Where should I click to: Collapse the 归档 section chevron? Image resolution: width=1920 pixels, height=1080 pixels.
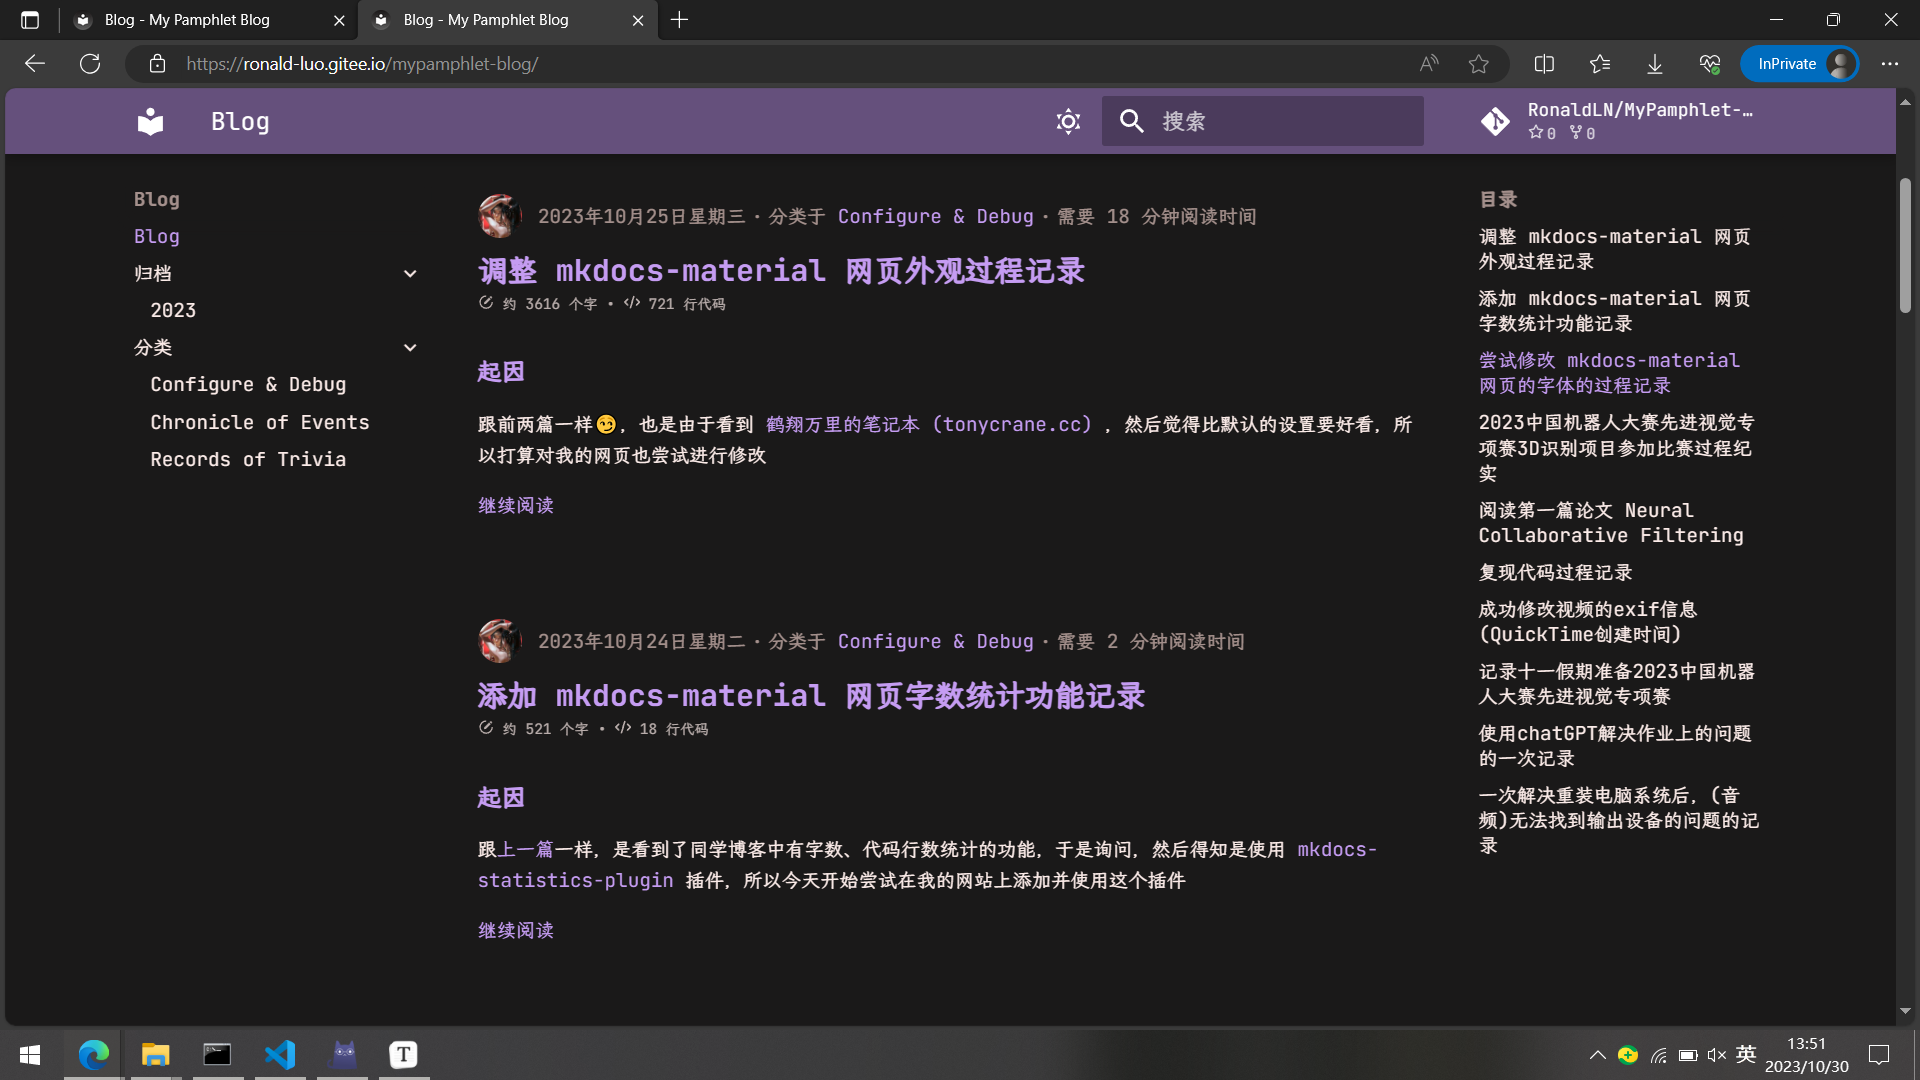[x=410, y=273]
